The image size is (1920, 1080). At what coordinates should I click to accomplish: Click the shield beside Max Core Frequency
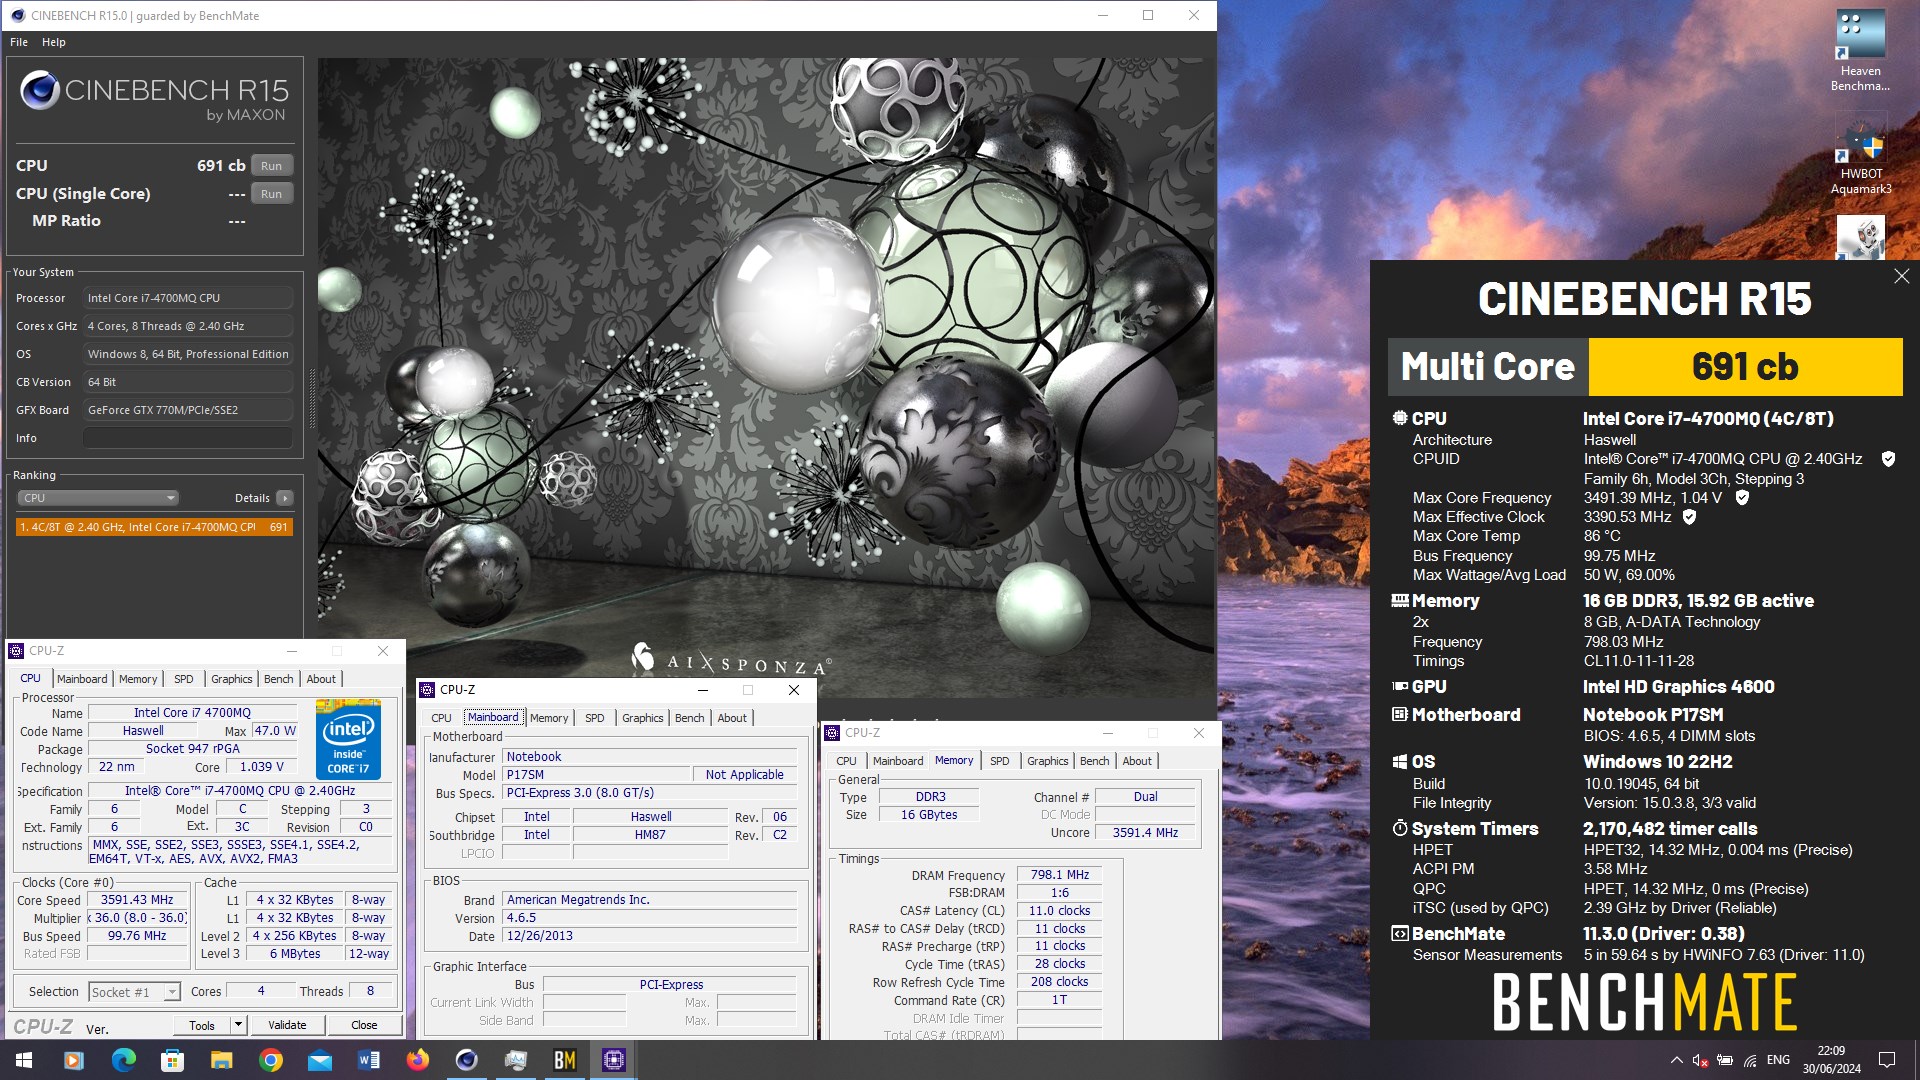pyautogui.click(x=1742, y=497)
